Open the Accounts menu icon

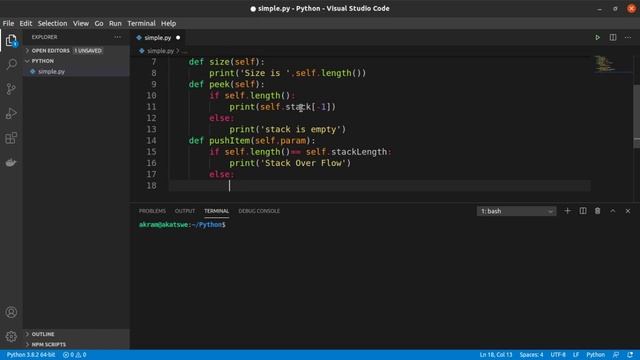11,312
